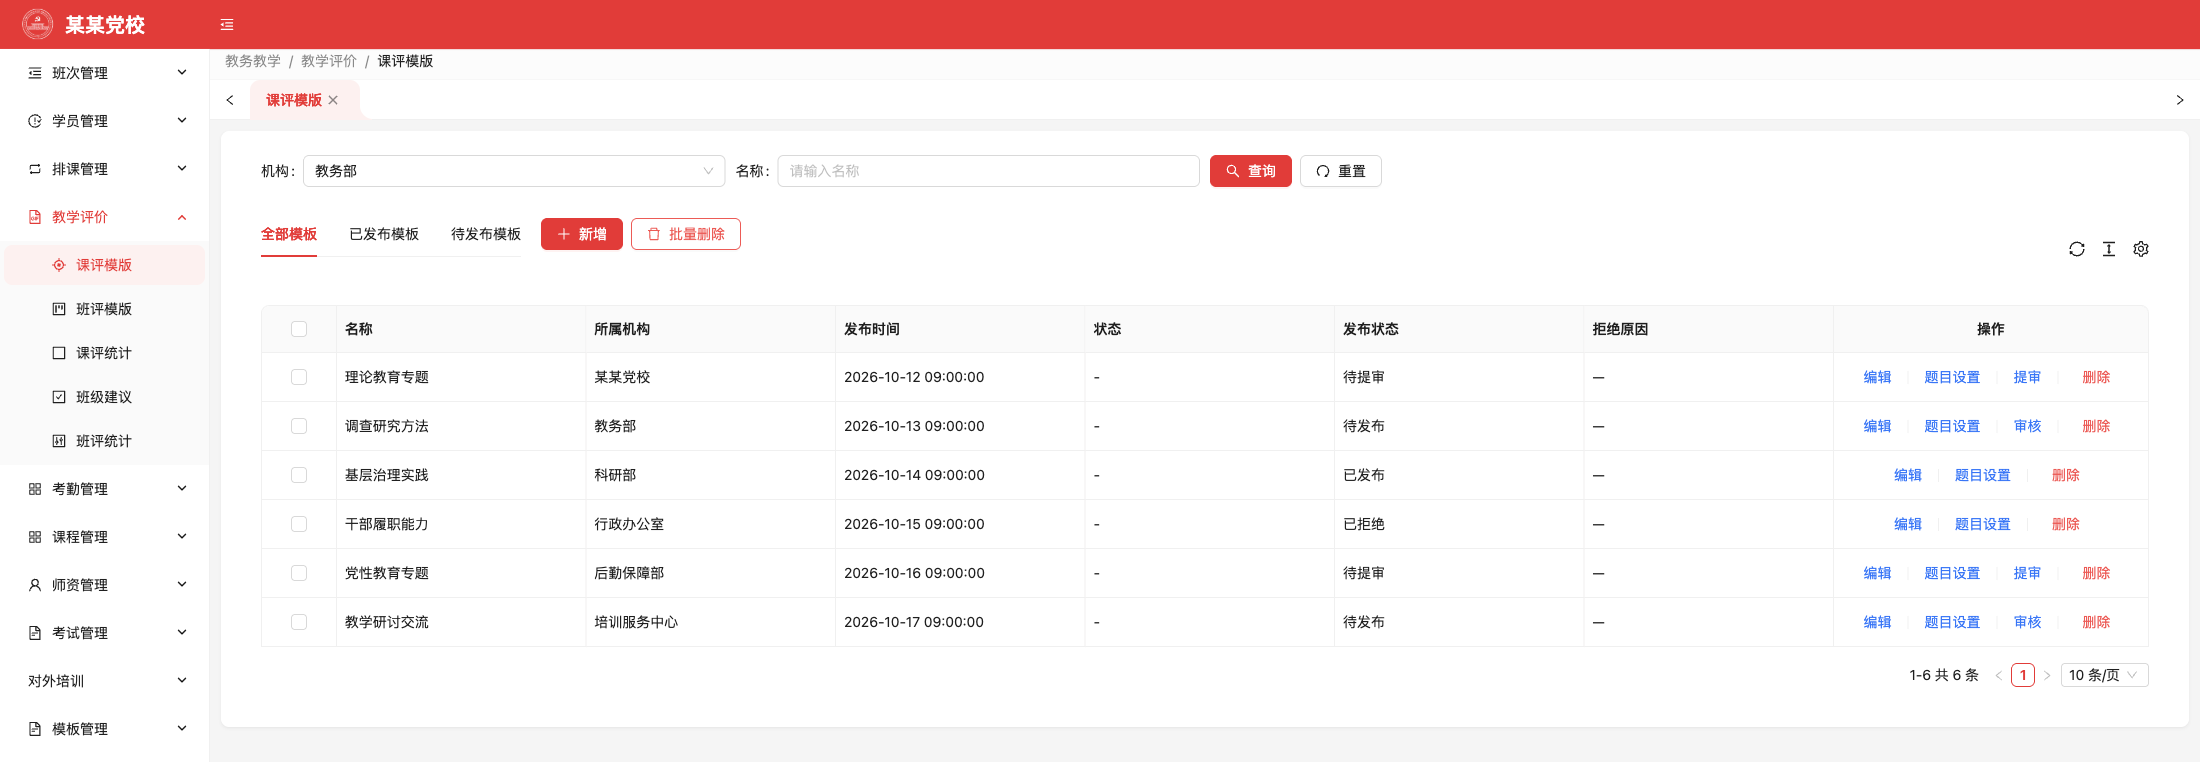Check the 基层治理实践 row checkbox
2200x762 pixels.
point(299,475)
